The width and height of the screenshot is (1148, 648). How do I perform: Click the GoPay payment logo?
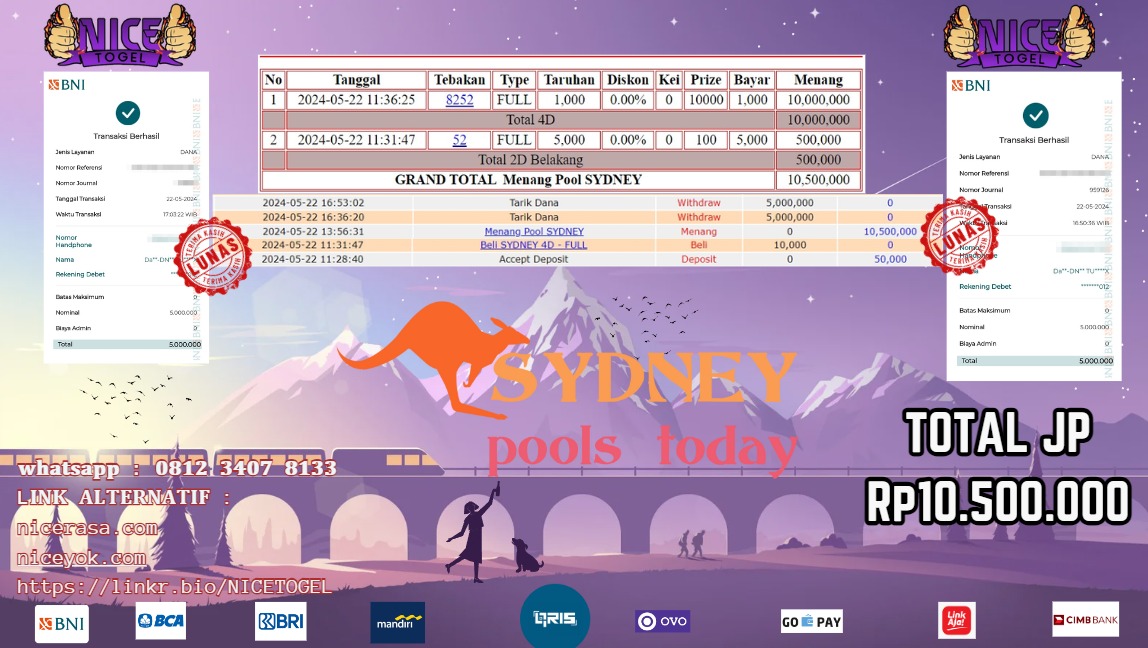pyautogui.click(x=811, y=621)
